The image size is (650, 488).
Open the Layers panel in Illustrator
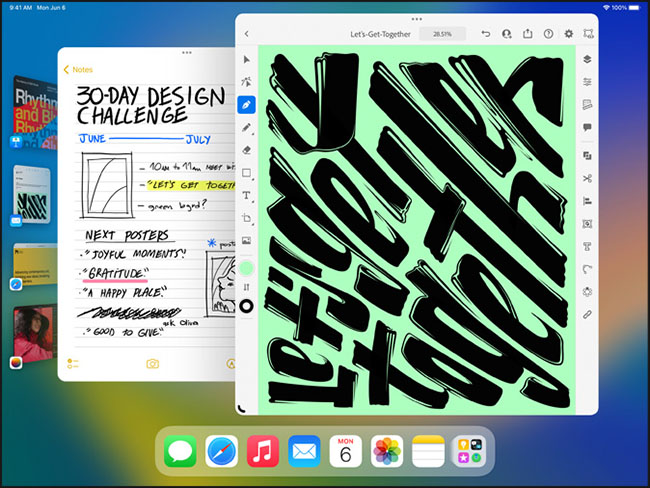587,59
